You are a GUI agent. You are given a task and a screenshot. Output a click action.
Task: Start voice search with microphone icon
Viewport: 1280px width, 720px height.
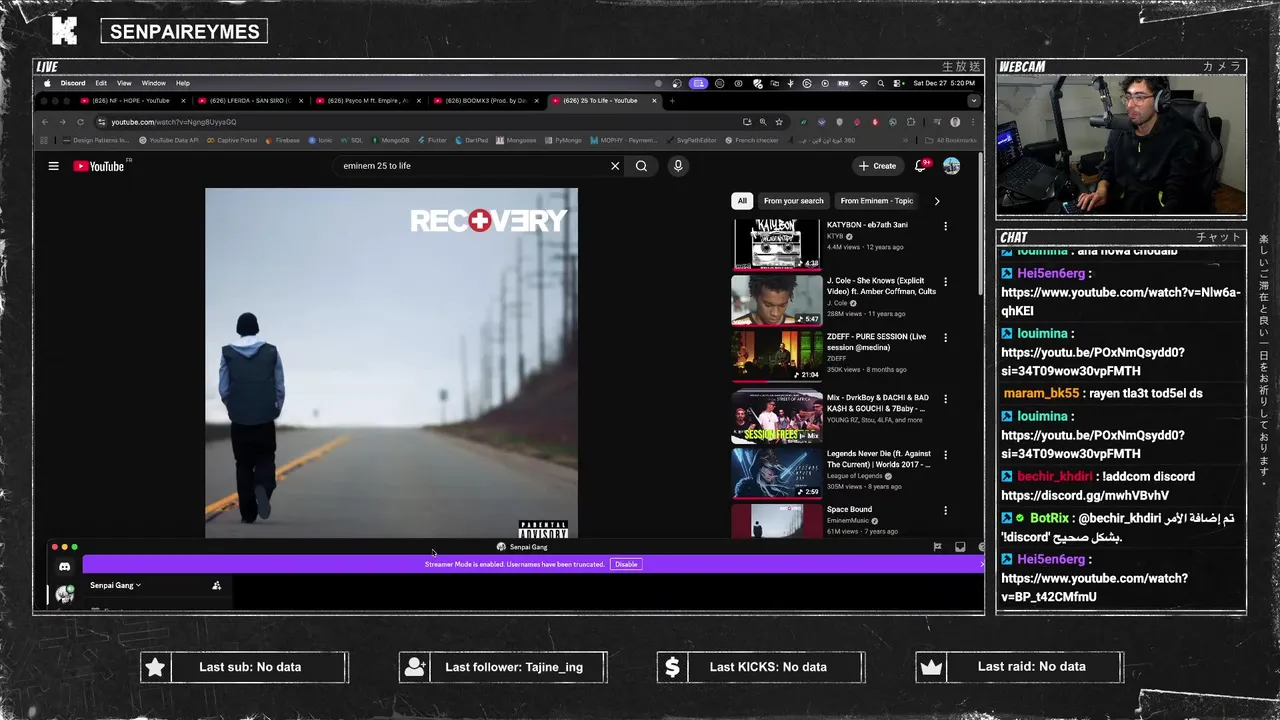click(x=678, y=166)
